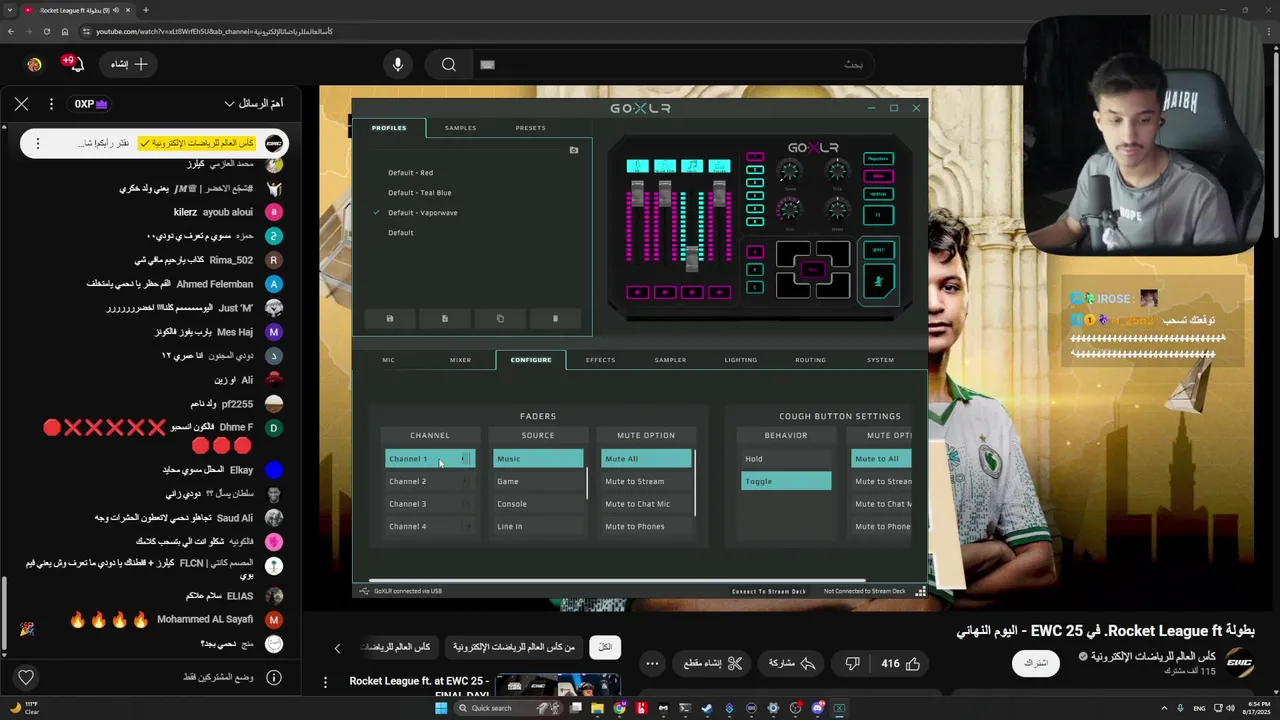Switch to the Samples tab

coord(460,128)
